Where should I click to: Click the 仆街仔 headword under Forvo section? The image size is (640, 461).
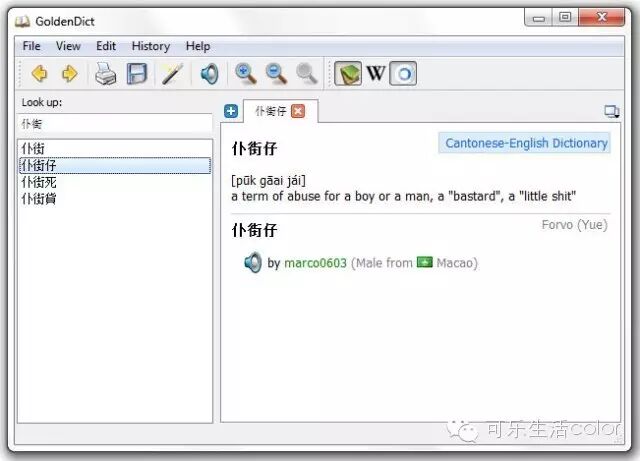[x=254, y=230]
